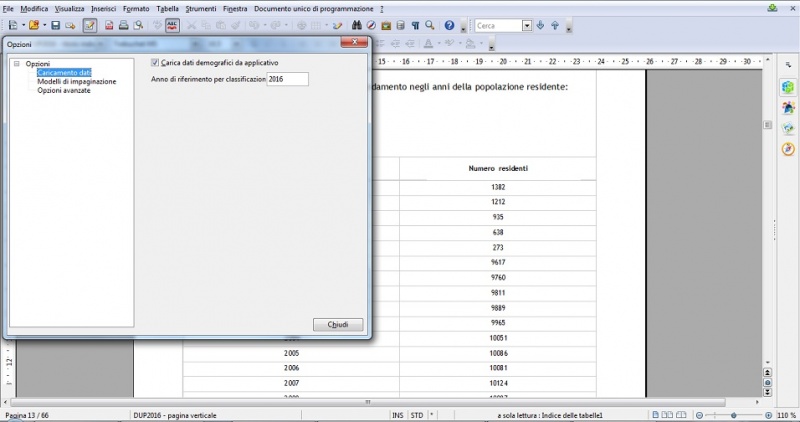
Task: Uncheck Carica dati demografici da applicativo
Action: click(x=155, y=63)
